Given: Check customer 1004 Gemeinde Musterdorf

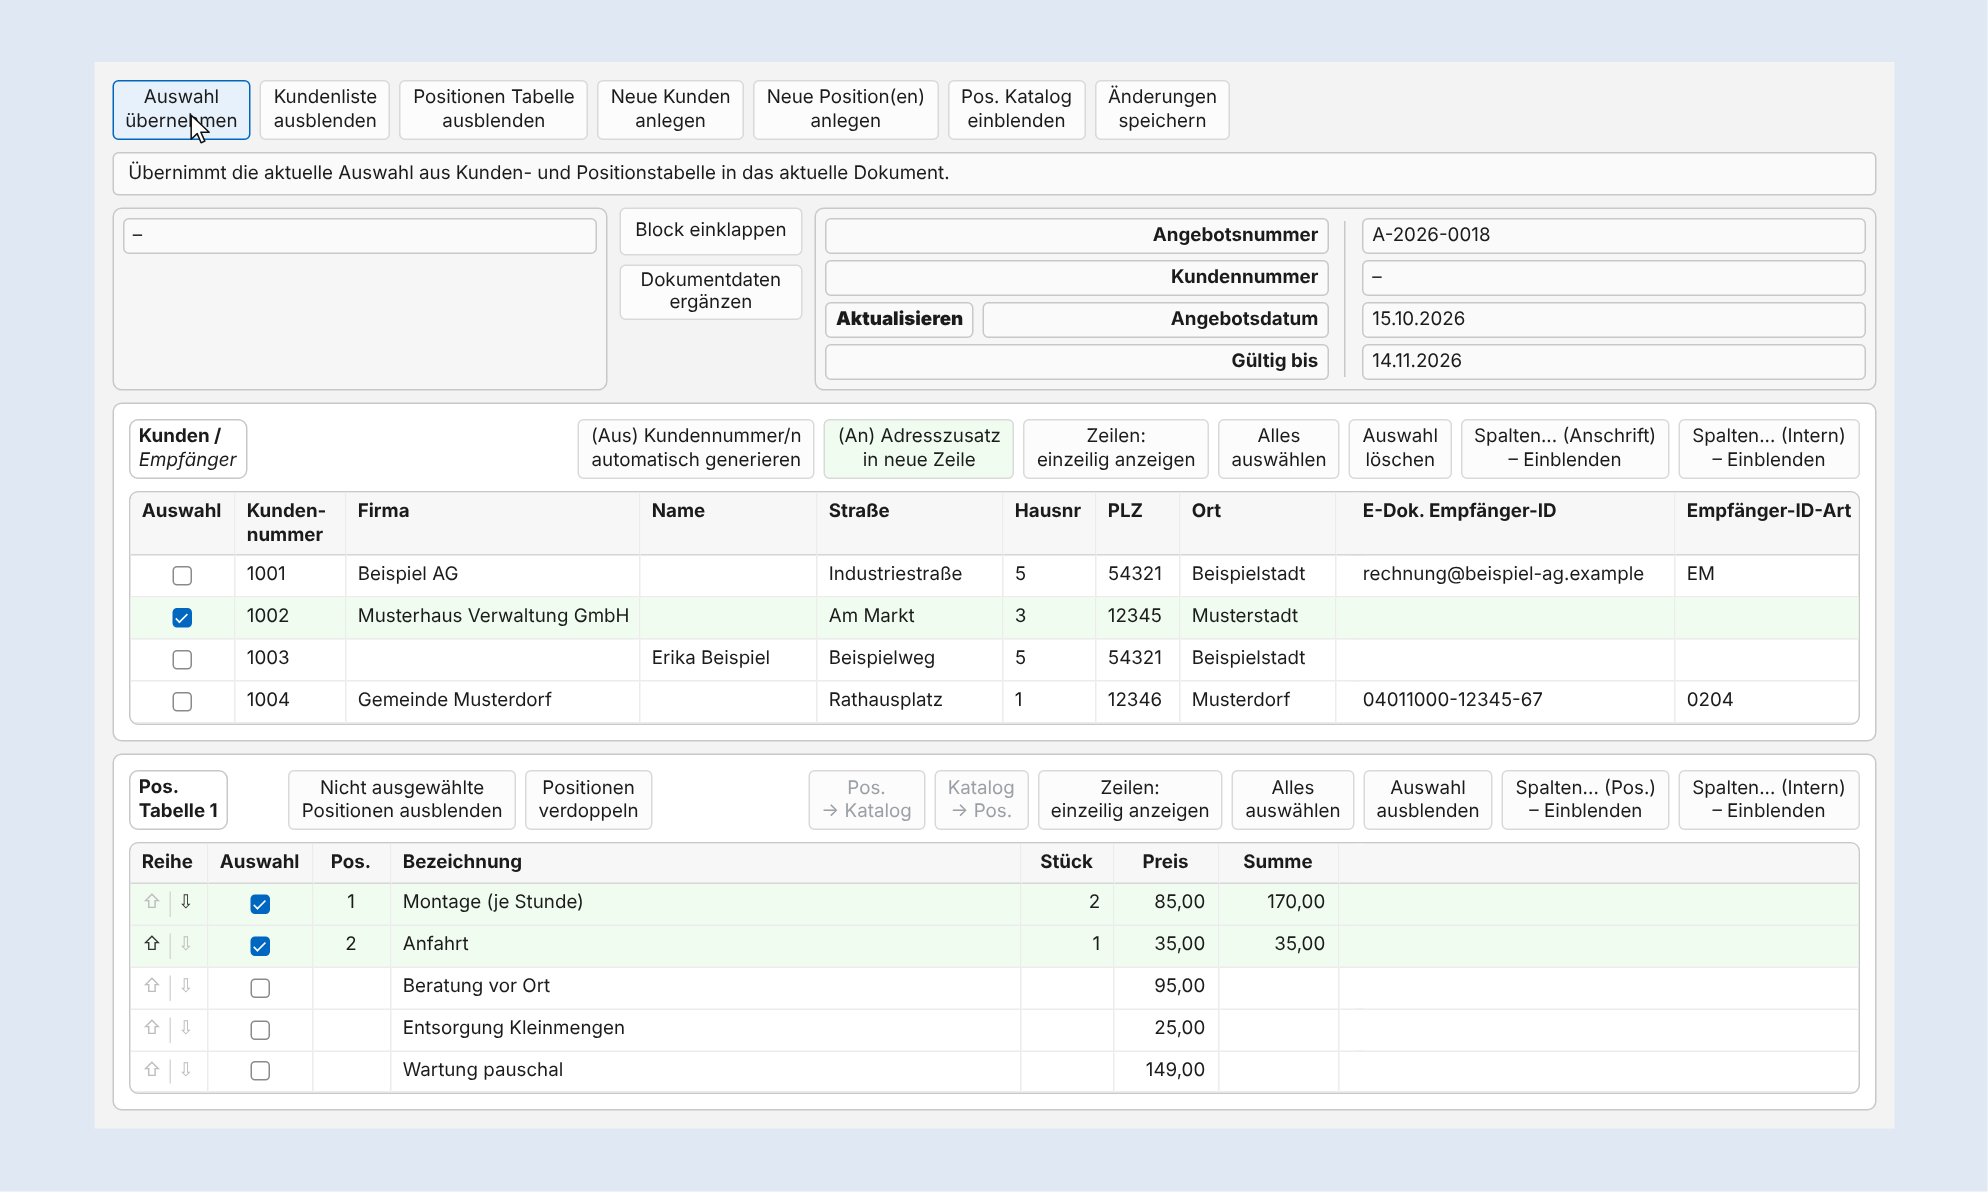Looking at the screenshot, I should click(x=182, y=702).
